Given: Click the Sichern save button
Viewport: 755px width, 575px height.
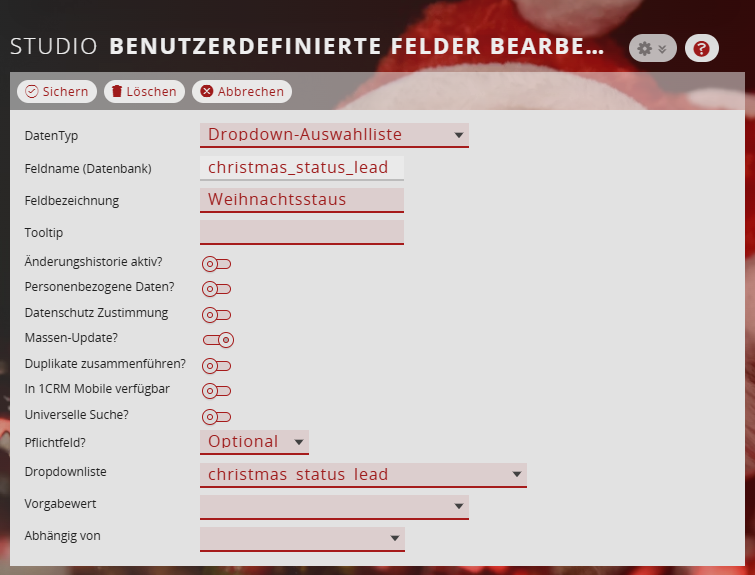Looking at the screenshot, I should (x=57, y=91).
